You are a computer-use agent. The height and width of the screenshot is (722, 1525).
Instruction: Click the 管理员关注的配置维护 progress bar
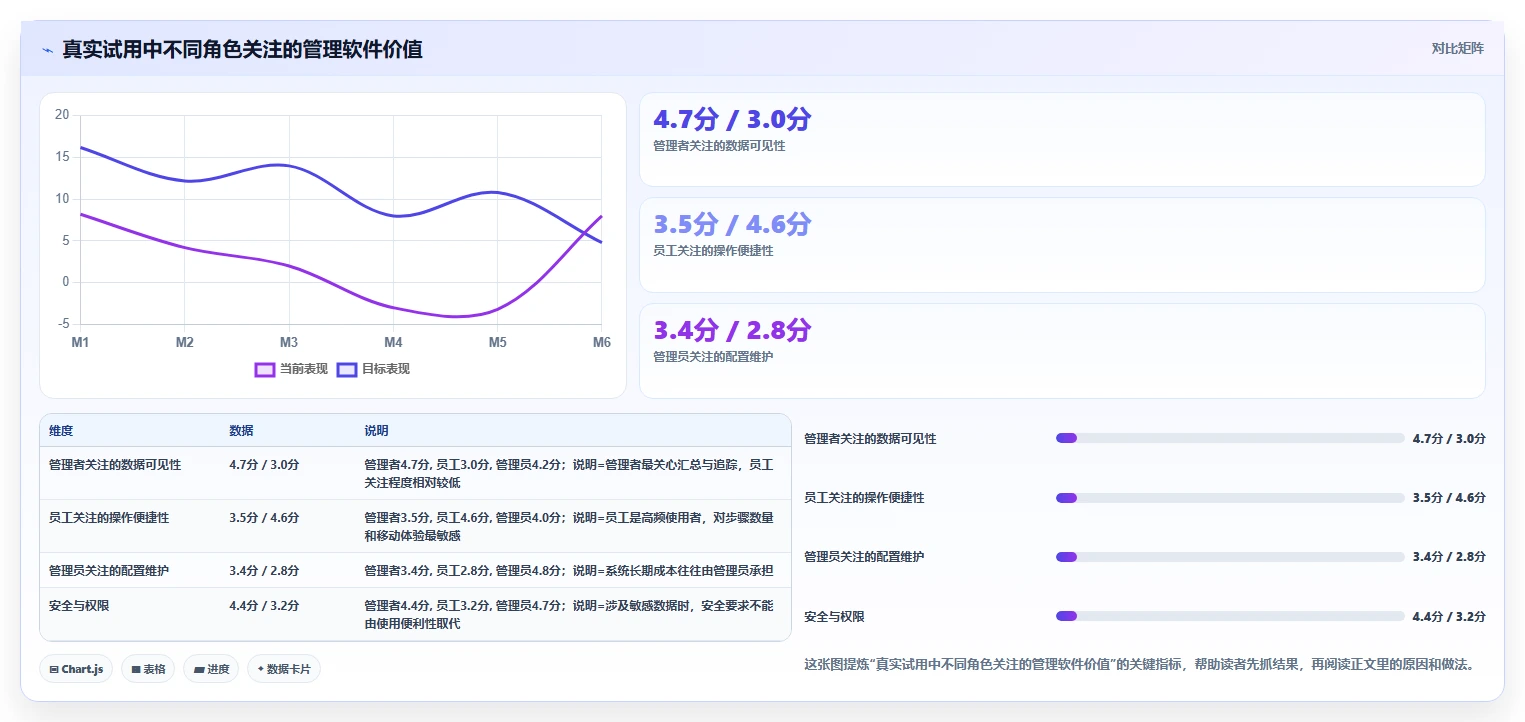pyautogui.click(x=1230, y=557)
